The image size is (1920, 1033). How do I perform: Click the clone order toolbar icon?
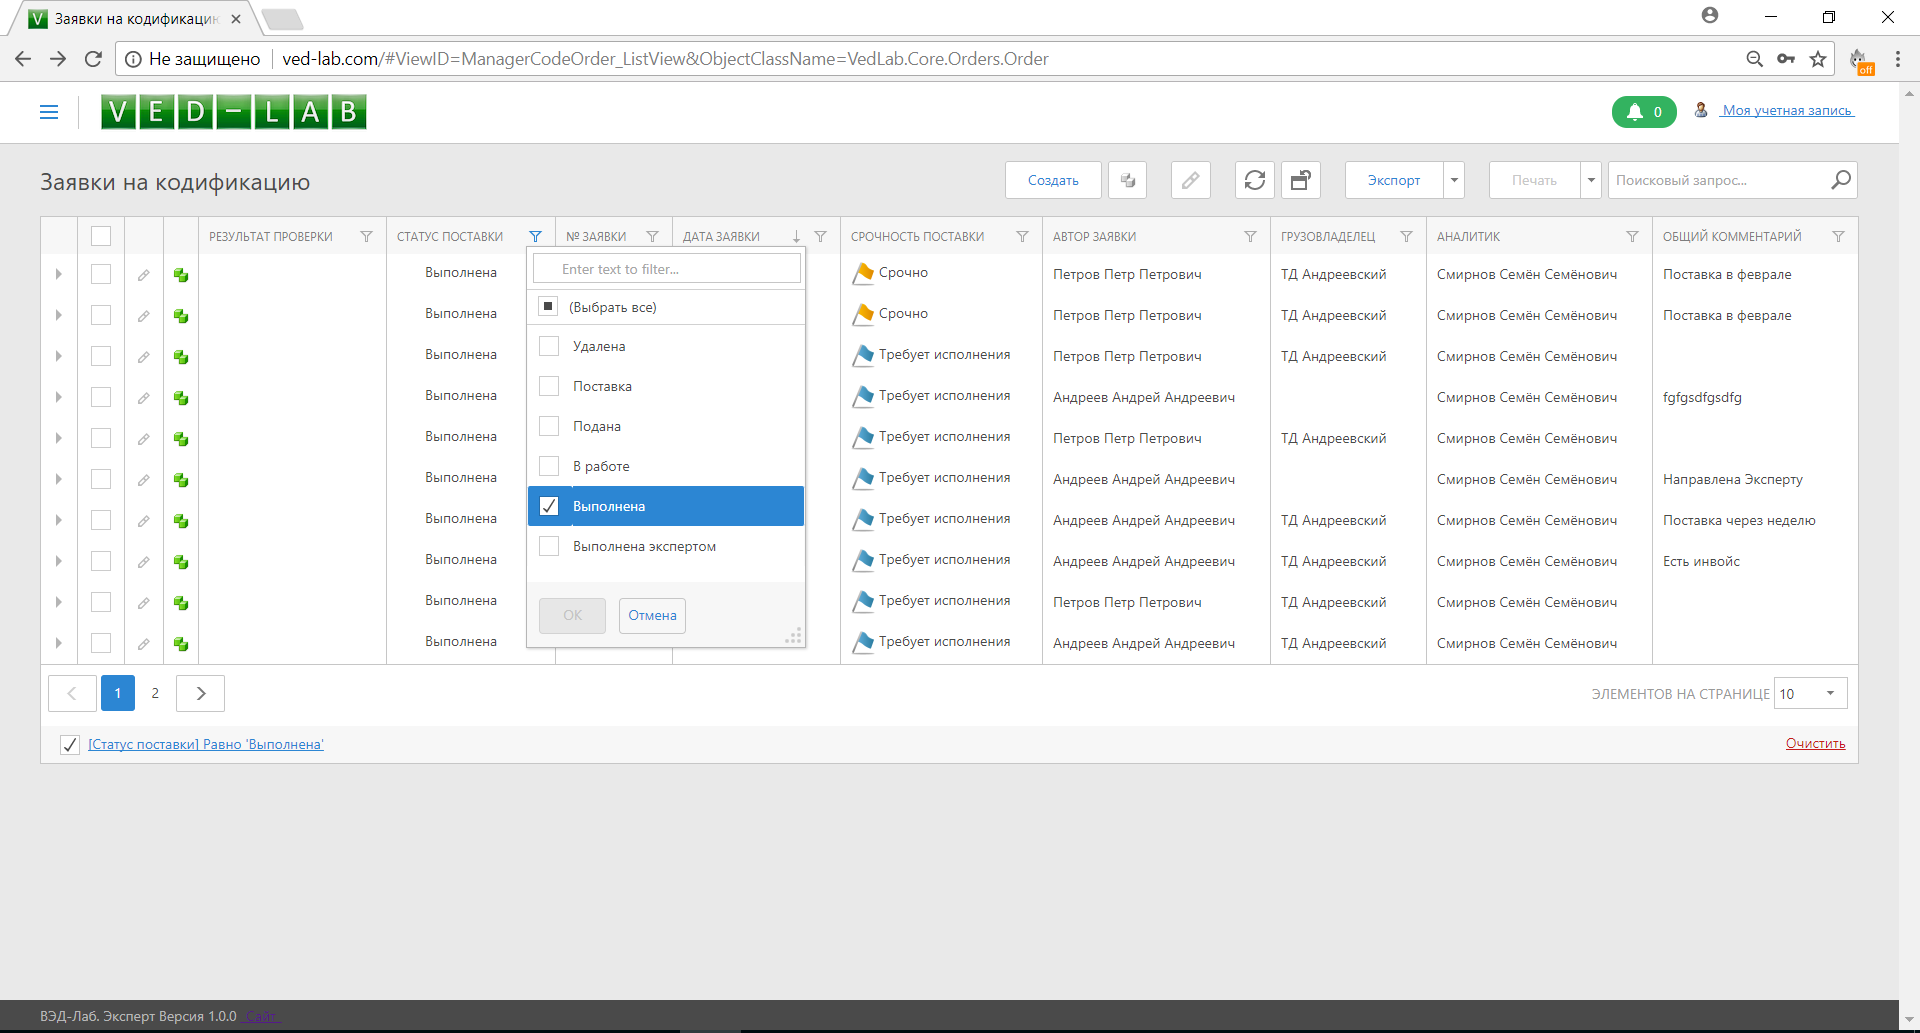click(1128, 180)
